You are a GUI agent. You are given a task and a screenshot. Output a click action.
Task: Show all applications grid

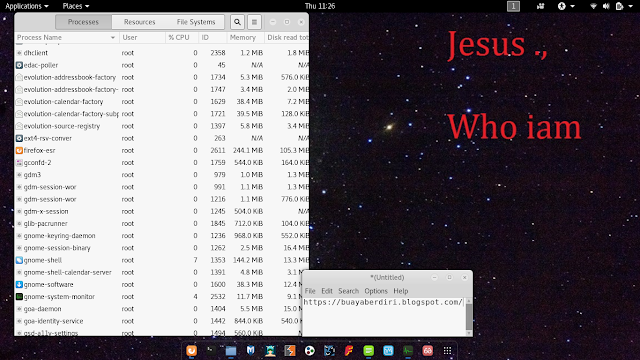click(447, 350)
